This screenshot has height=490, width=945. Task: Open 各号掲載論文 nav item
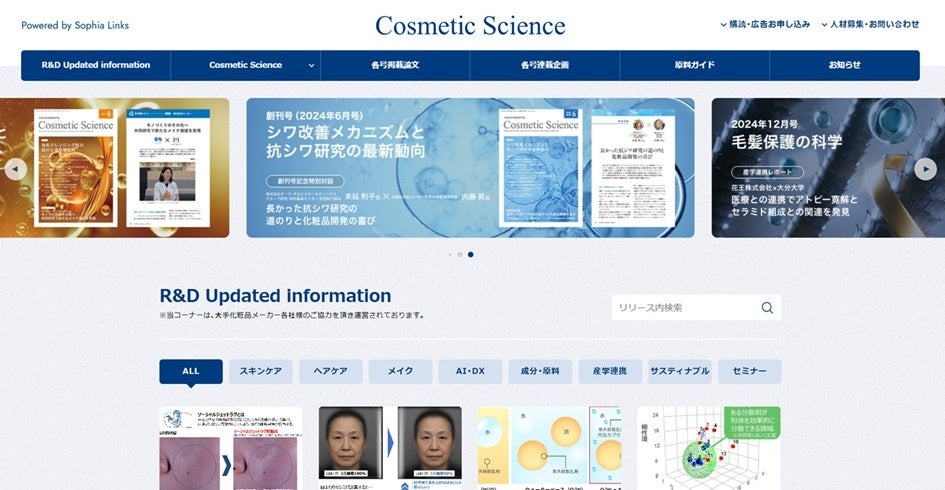tap(395, 65)
